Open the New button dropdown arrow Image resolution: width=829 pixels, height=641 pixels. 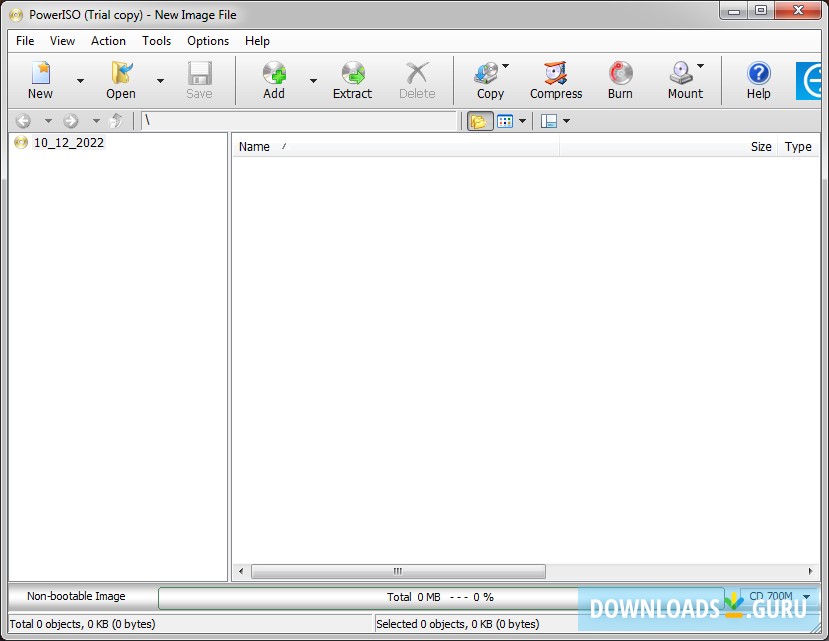point(80,81)
